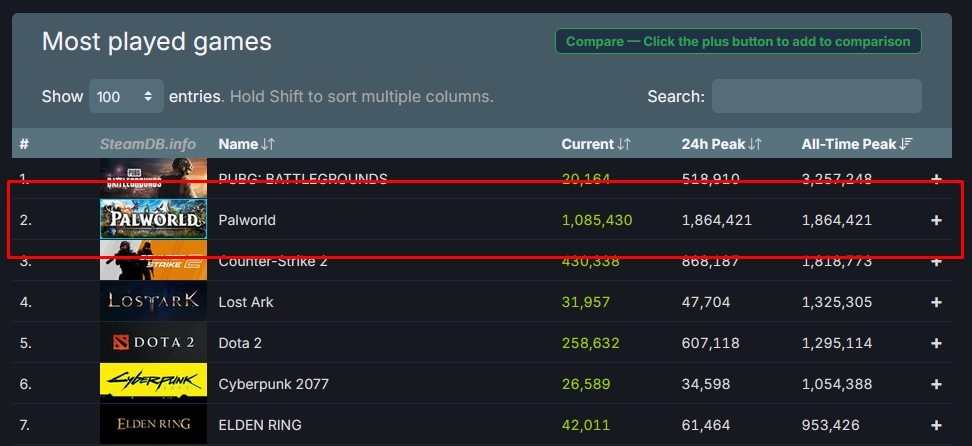Select Lost Ark current players 31,957
Screen dimensions: 972x446
tap(586, 302)
